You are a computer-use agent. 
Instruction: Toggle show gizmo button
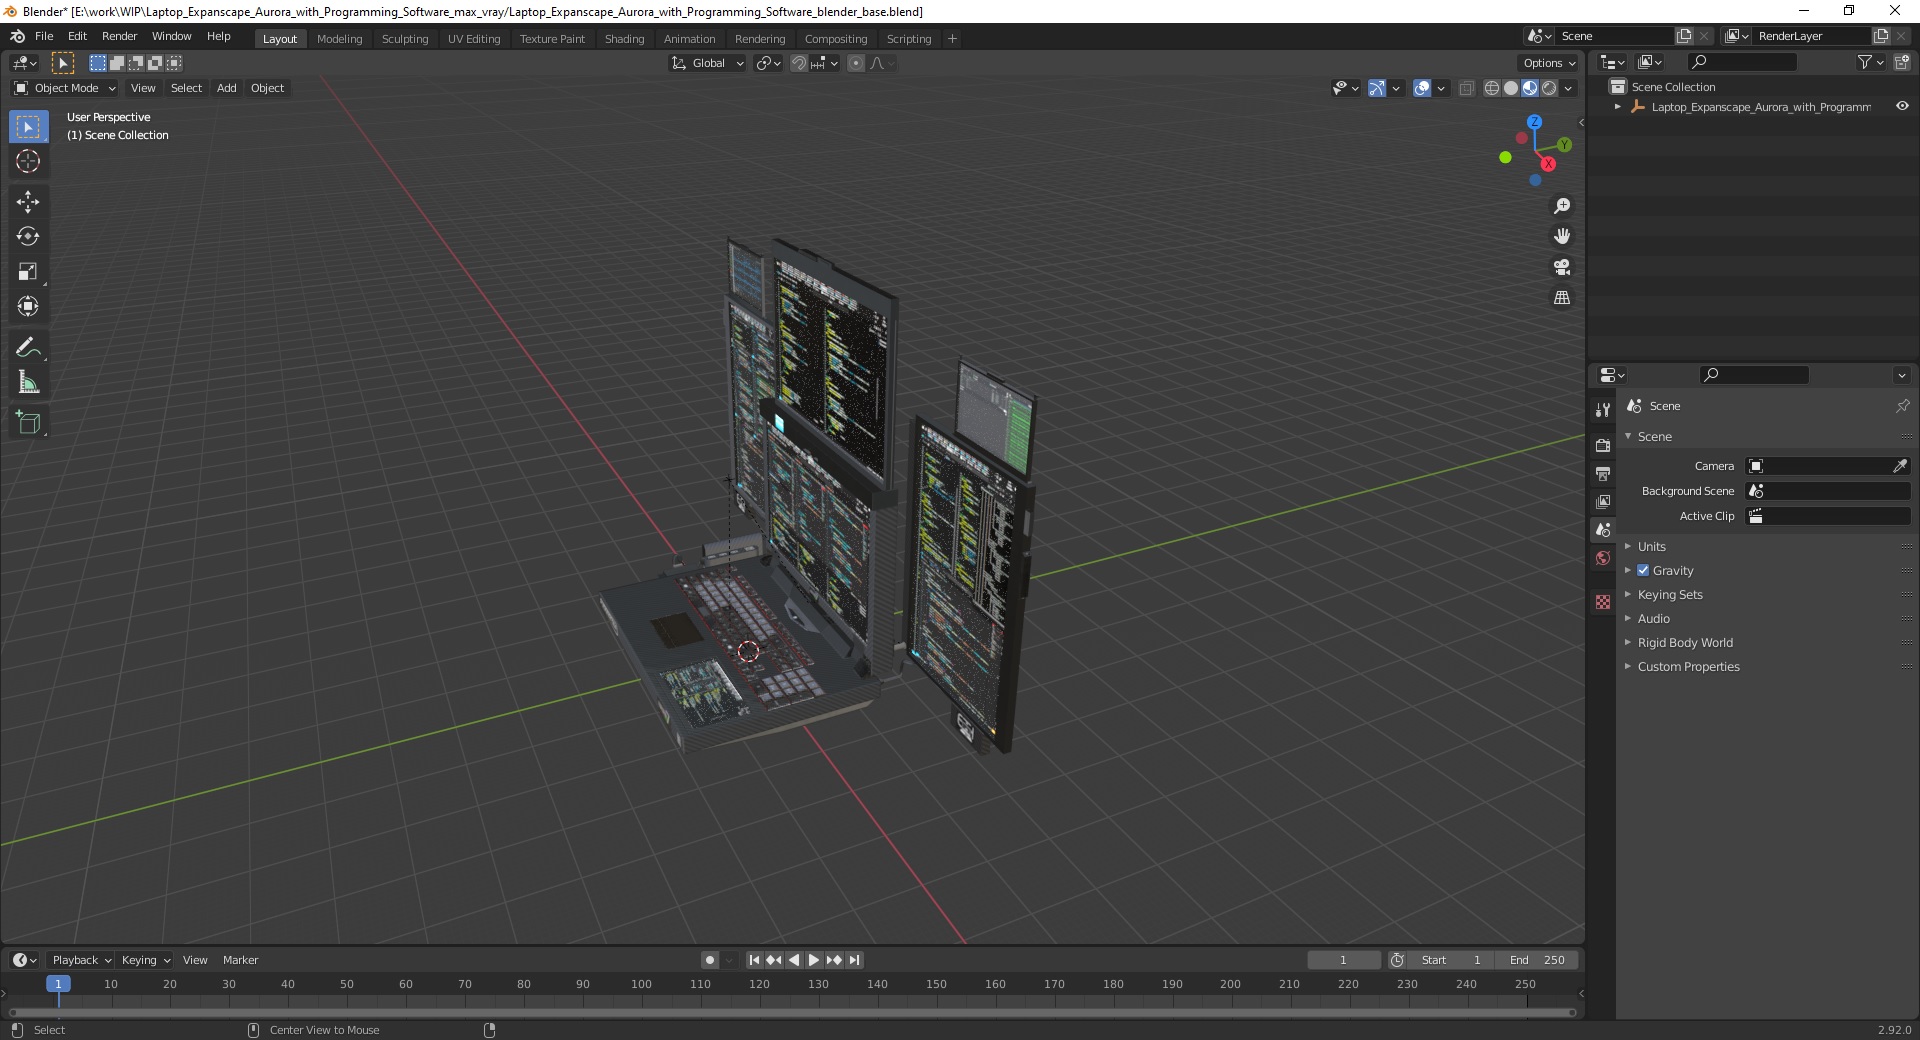[x=1377, y=88]
